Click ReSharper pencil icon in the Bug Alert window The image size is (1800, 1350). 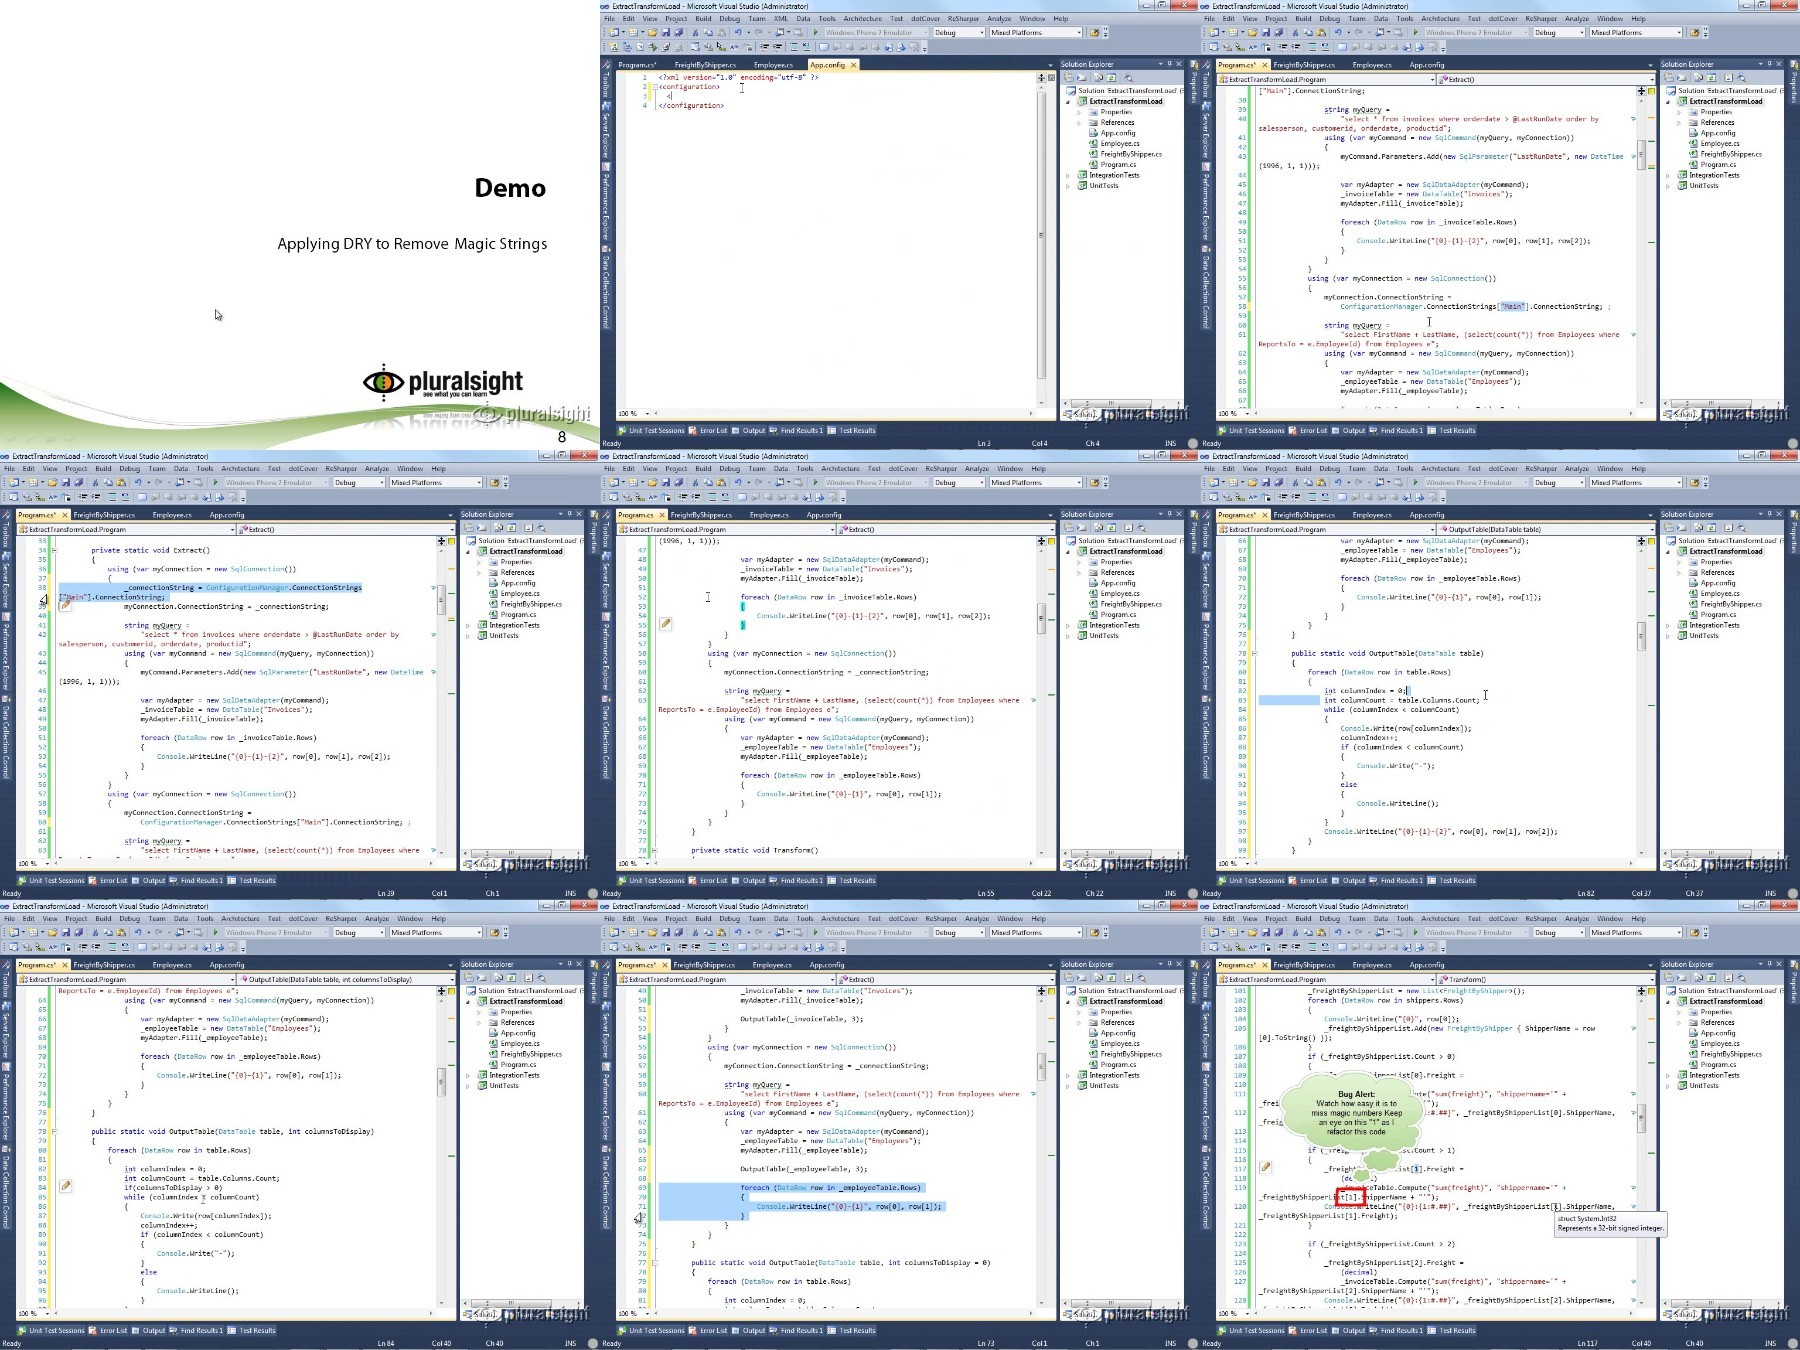(1265, 1166)
